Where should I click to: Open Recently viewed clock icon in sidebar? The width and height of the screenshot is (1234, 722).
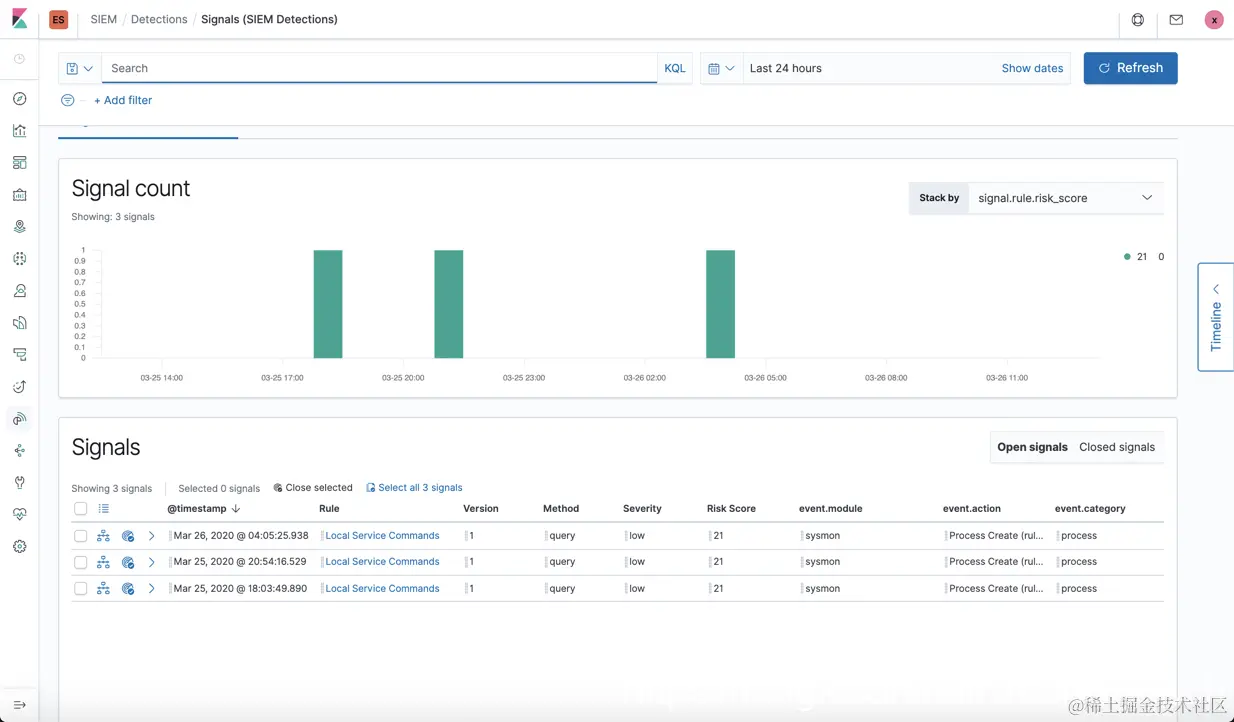coord(19,59)
